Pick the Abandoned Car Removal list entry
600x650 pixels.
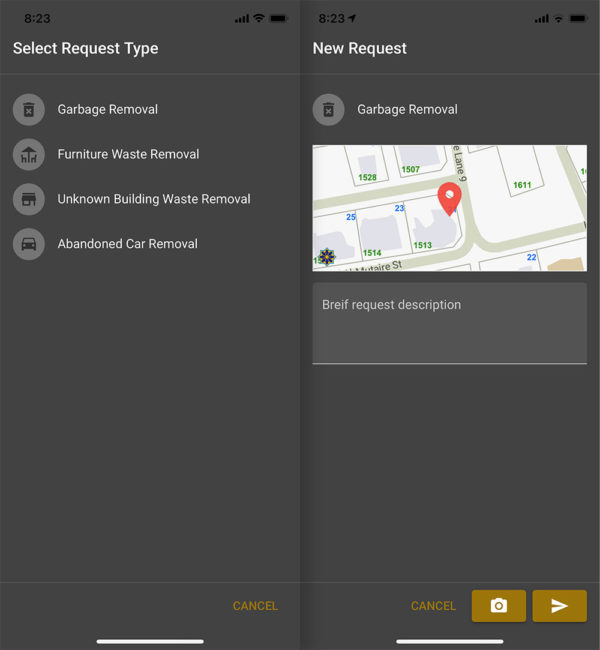[127, 244]
